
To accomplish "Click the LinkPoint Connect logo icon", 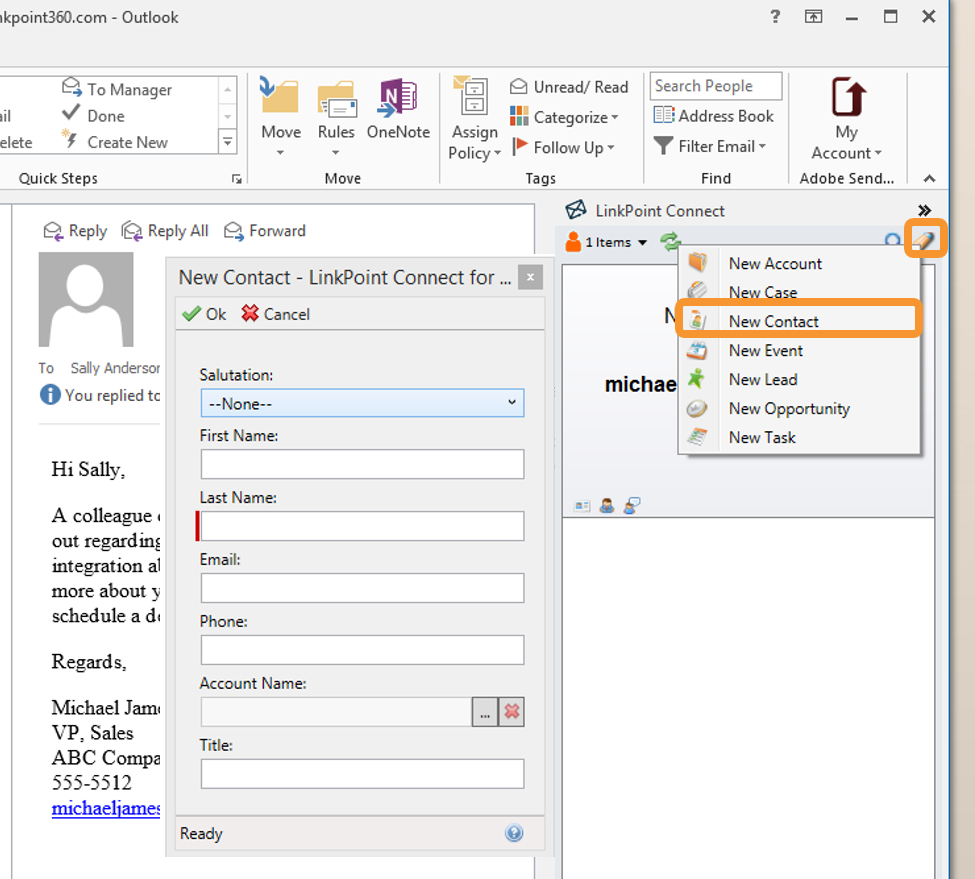I will point(576,209).
